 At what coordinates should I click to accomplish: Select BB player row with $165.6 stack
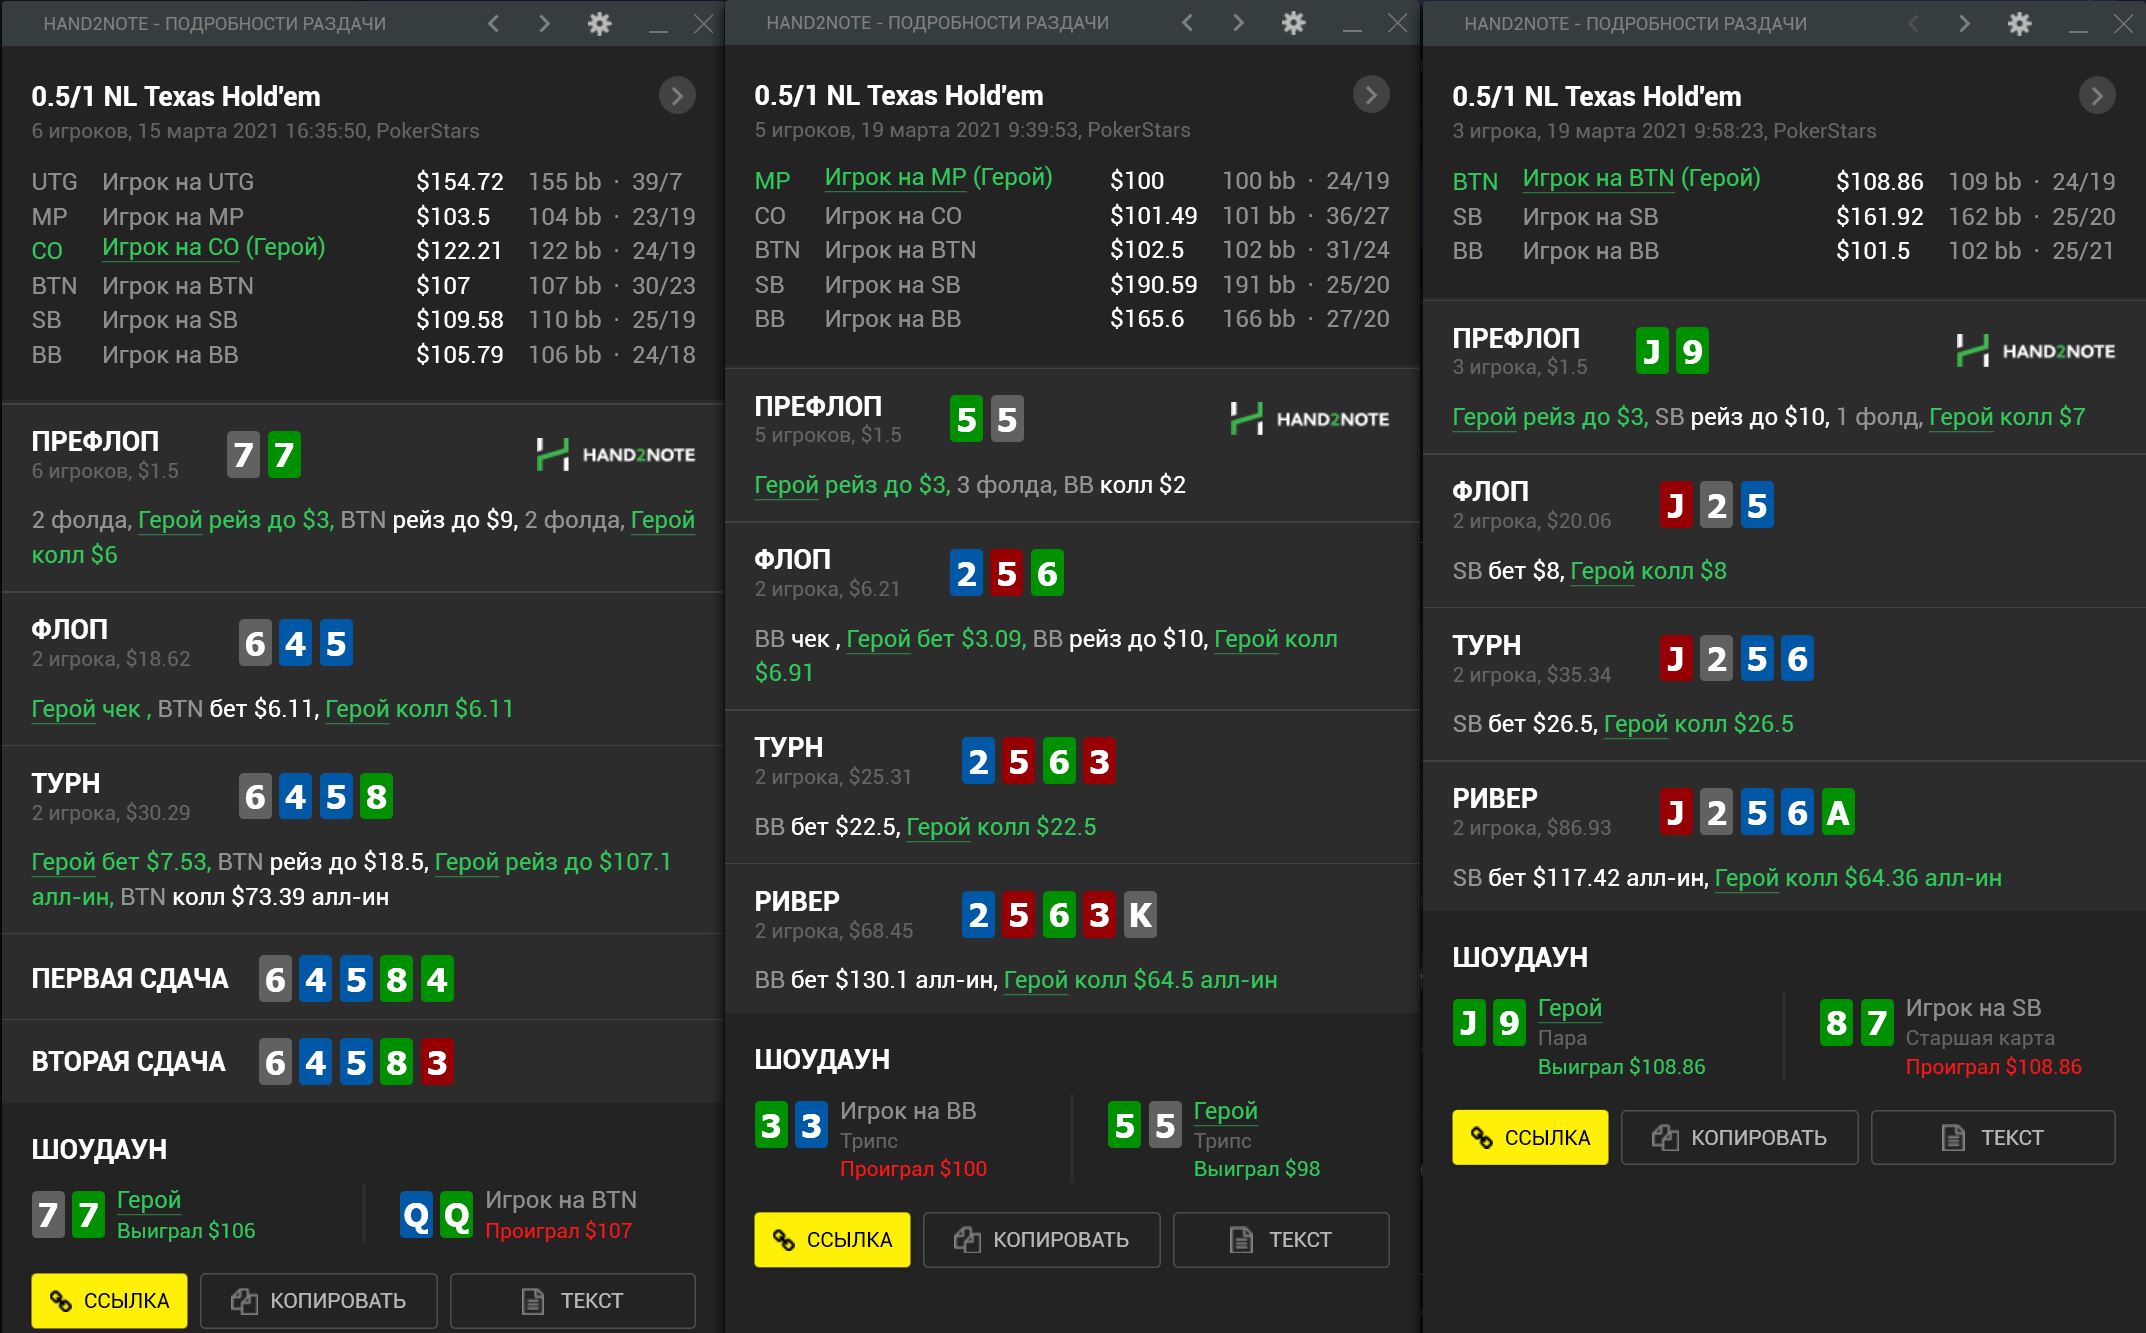coord(1072,319)
